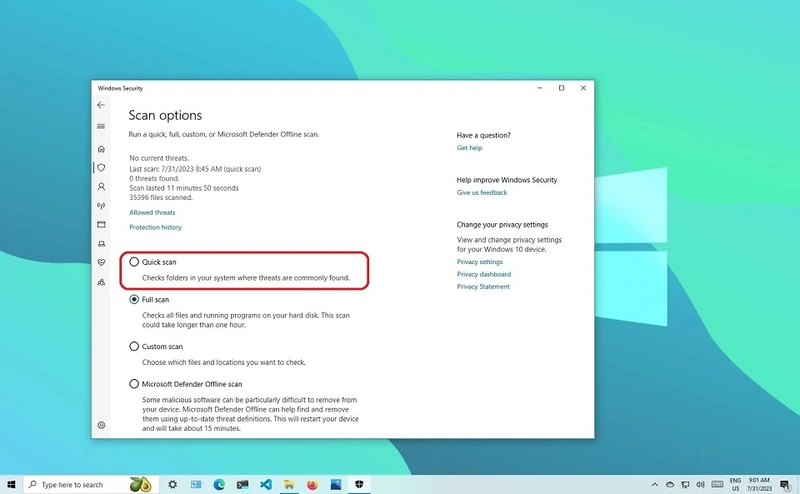Launch Microsoft Edge from the taskbar
Viewport: 800px width, 494px height.
(x=219, y=484)
